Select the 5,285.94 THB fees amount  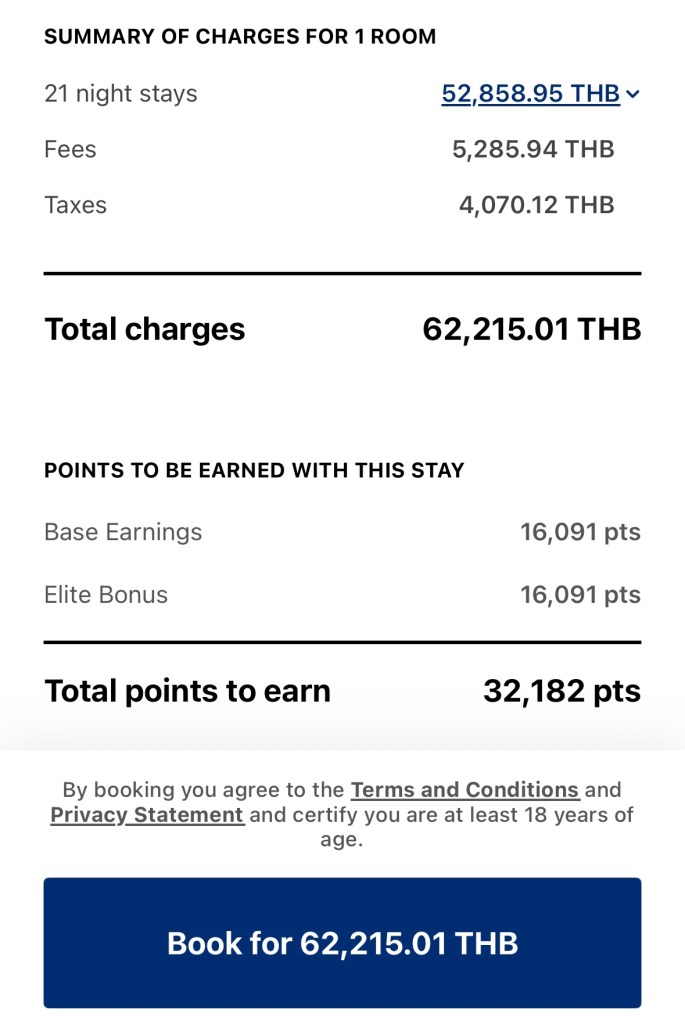(533, 150)
